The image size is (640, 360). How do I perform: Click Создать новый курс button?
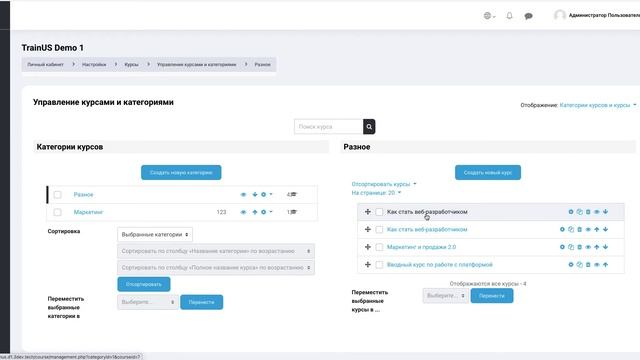click(488, 172)
